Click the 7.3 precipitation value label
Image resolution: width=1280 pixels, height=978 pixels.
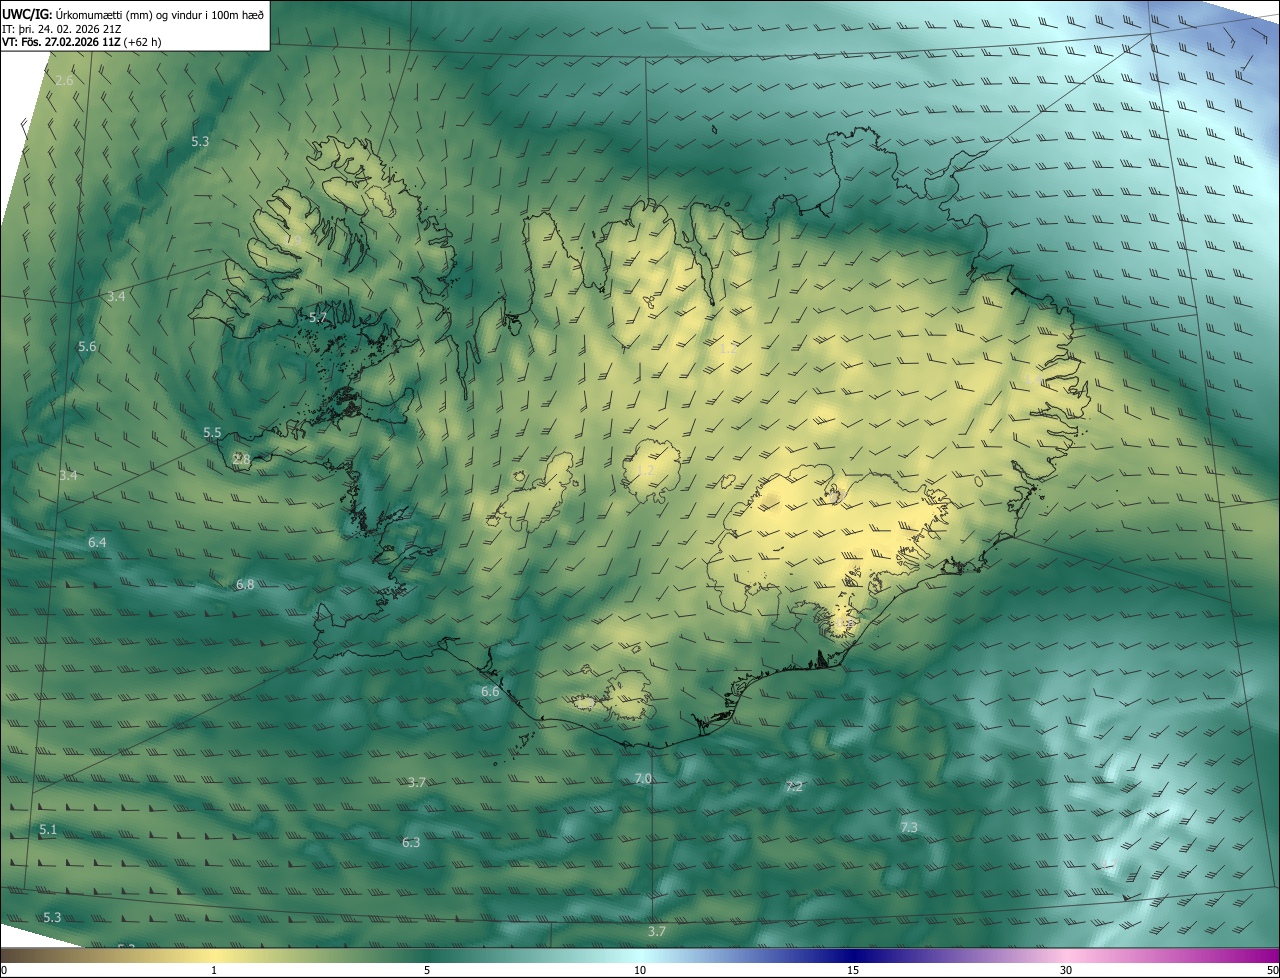pos(908,827)
